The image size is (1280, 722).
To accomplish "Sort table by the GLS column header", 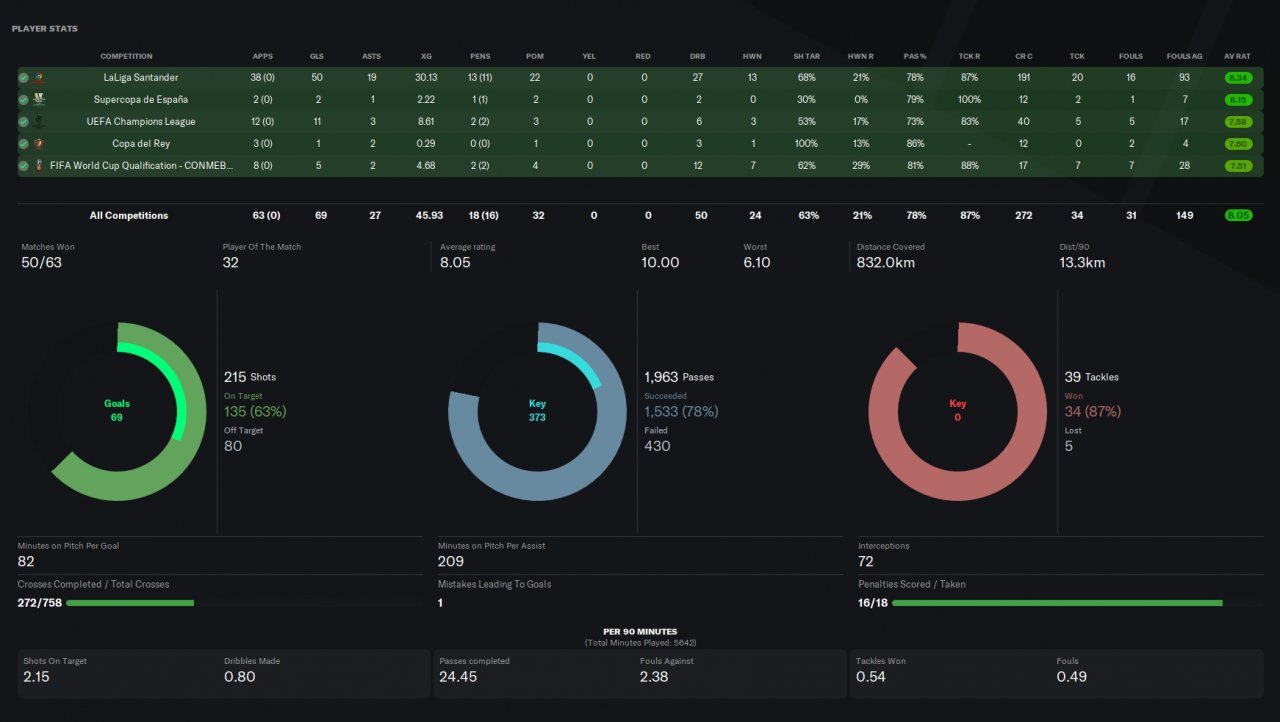I will [317, 56].
